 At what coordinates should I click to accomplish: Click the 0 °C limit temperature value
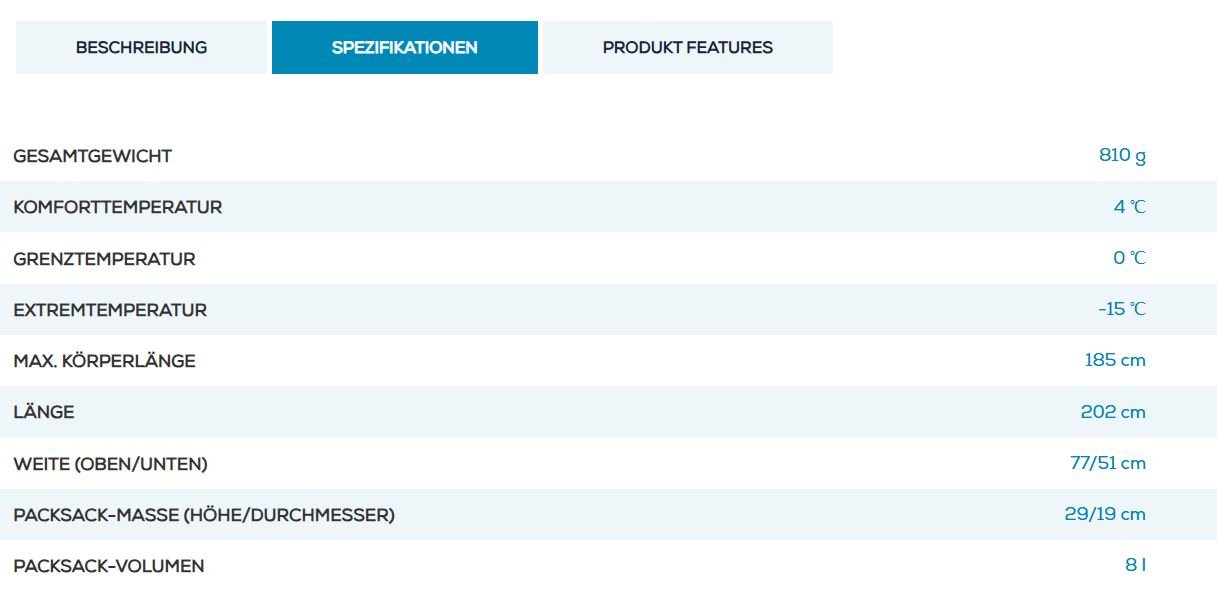1130,258
